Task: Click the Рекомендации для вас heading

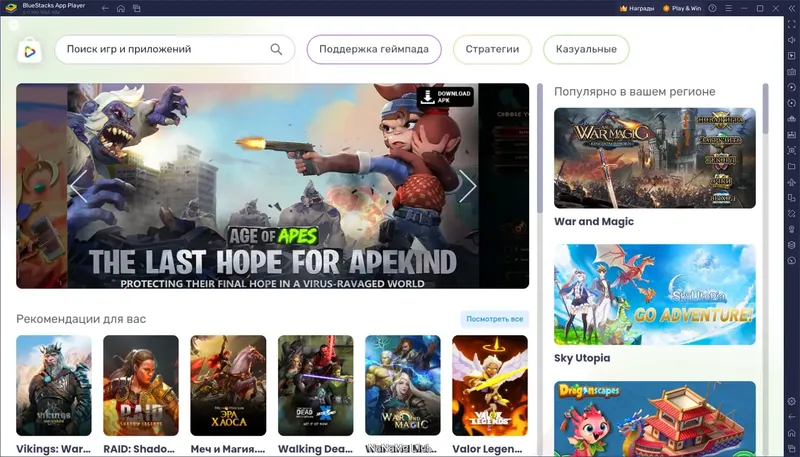Action: coord(81,319)
